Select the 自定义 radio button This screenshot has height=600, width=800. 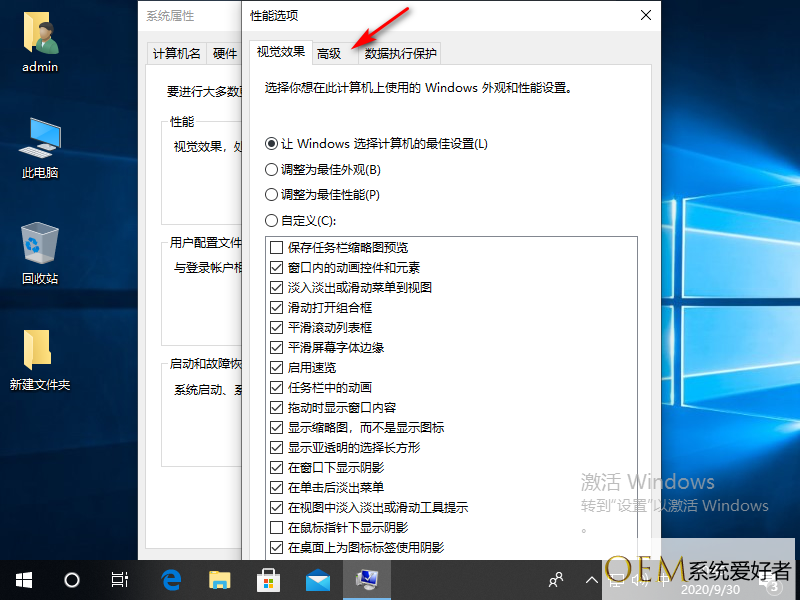[271, 221]
